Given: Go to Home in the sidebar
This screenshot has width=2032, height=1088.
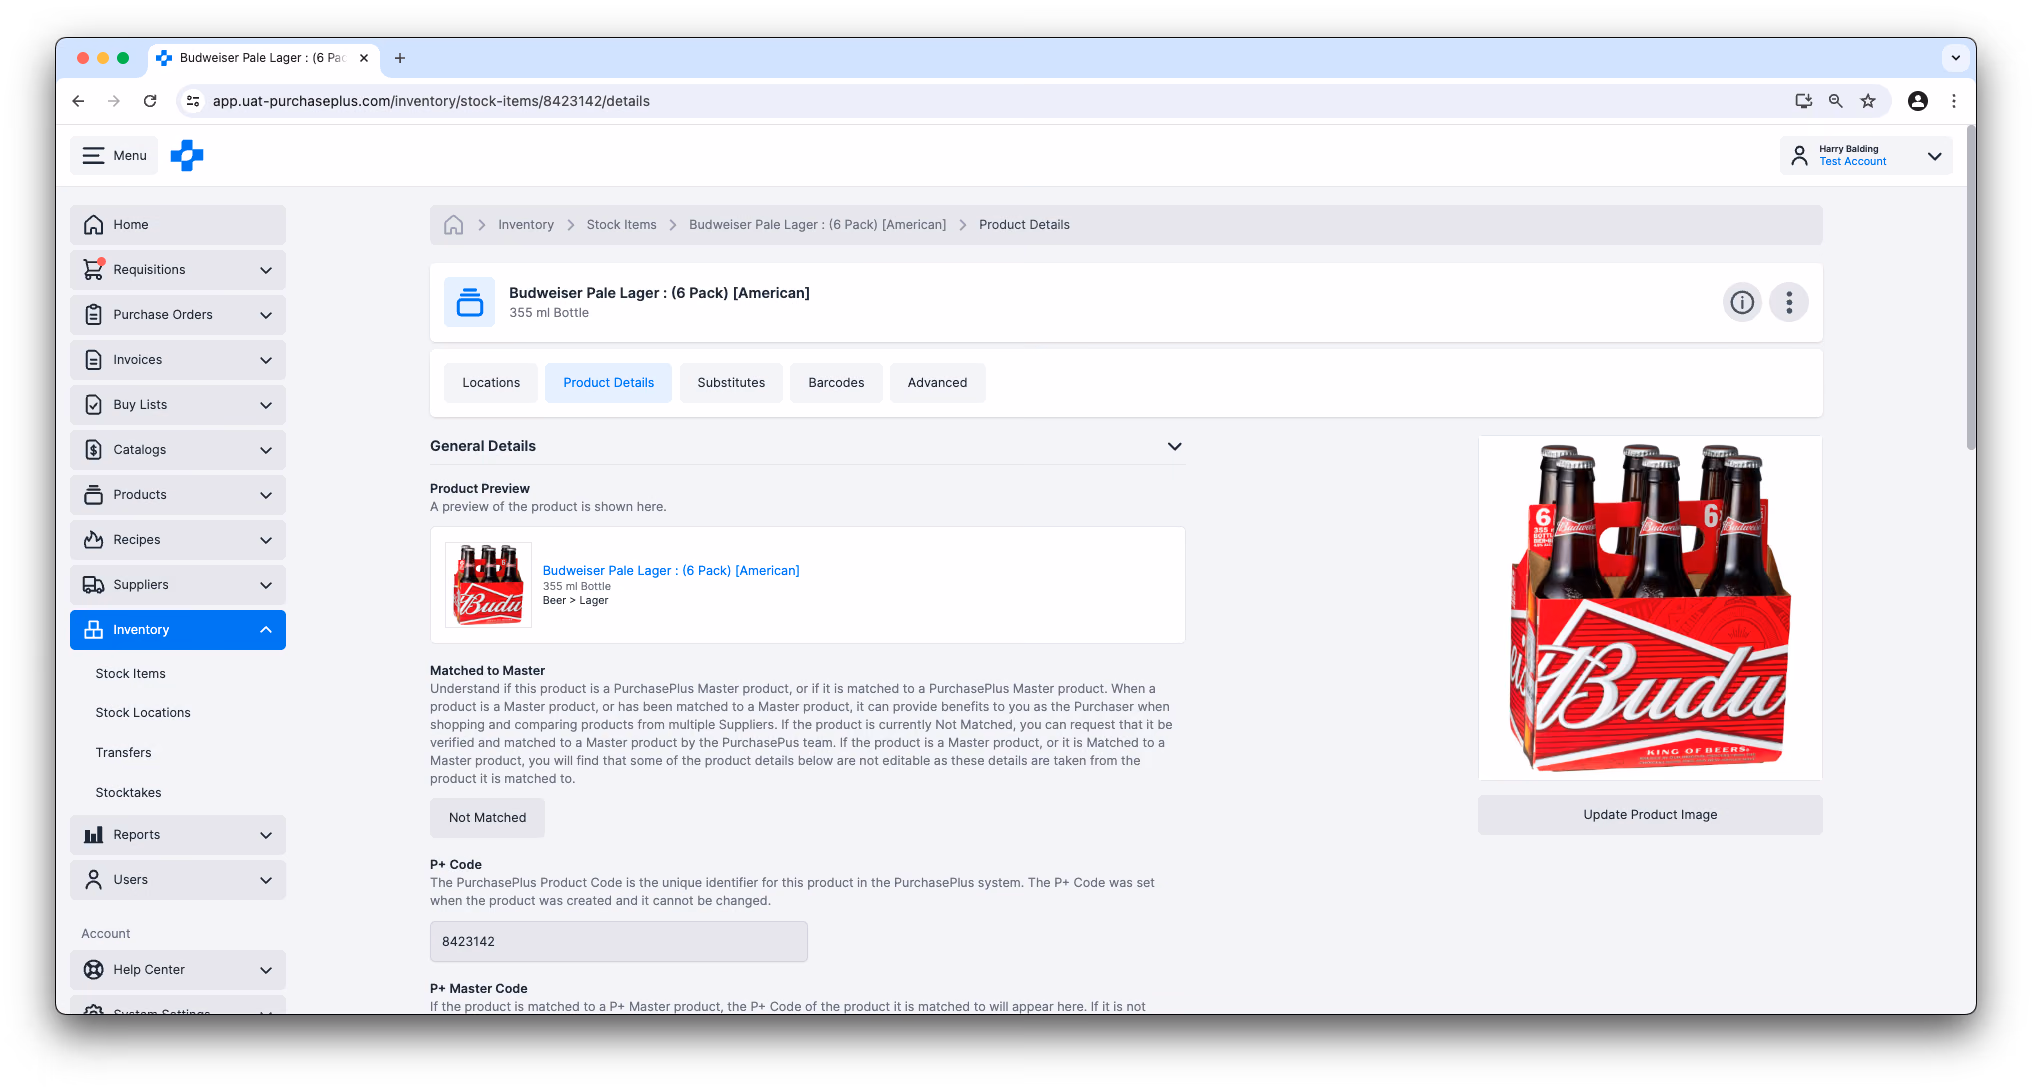Looking at the screenshot, I should pos(178,225).
